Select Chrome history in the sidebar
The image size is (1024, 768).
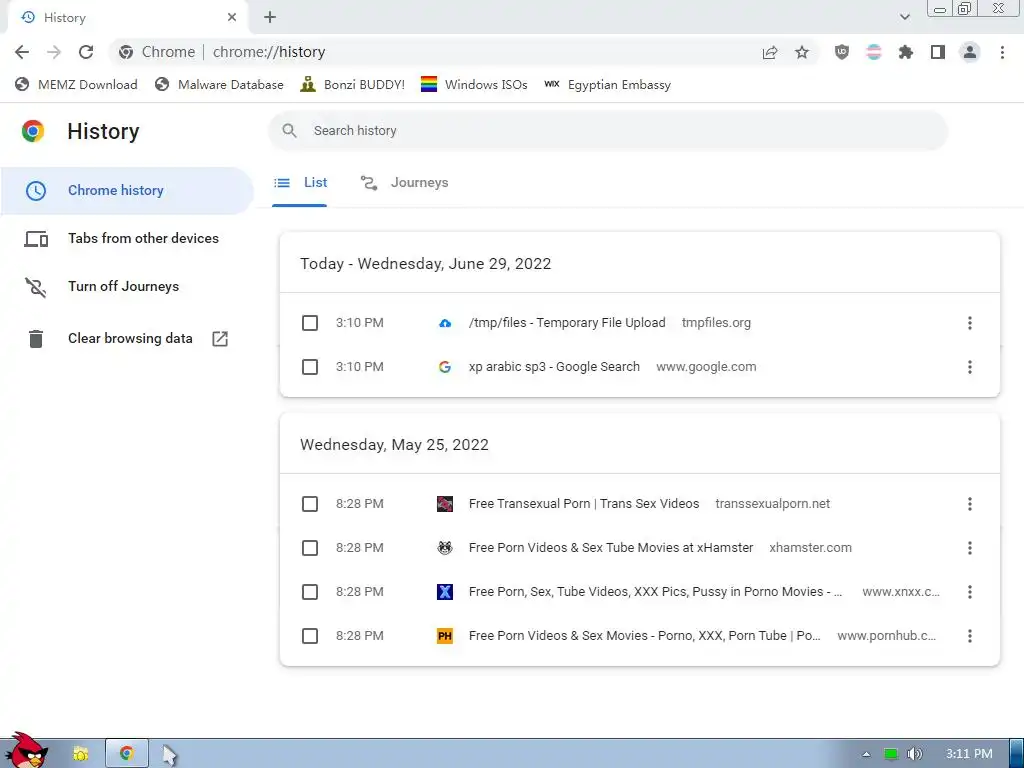pyautogui.click(x=127, y=191)
